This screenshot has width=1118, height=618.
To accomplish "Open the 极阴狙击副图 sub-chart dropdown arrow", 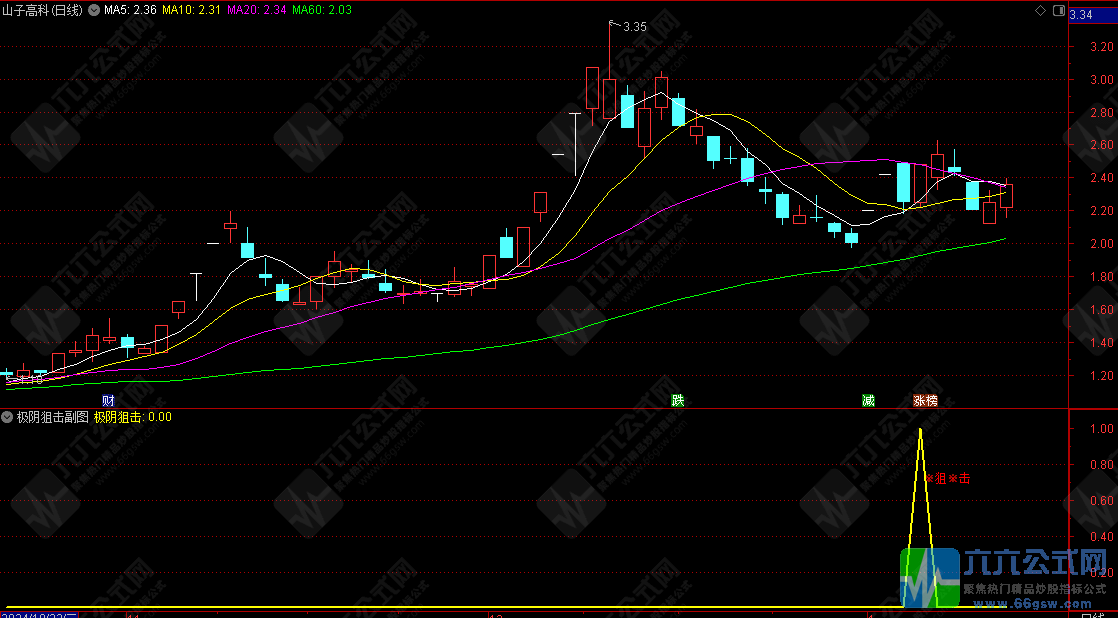I will tap(7, 417).
